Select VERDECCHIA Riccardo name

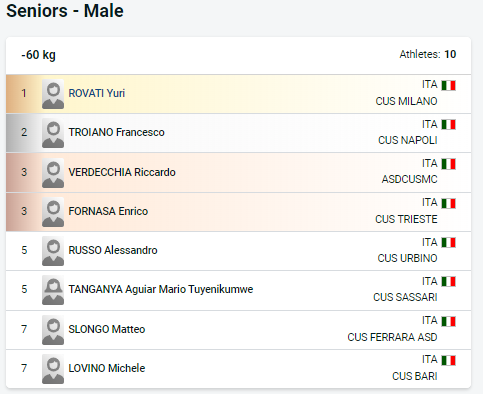(122, 172)
